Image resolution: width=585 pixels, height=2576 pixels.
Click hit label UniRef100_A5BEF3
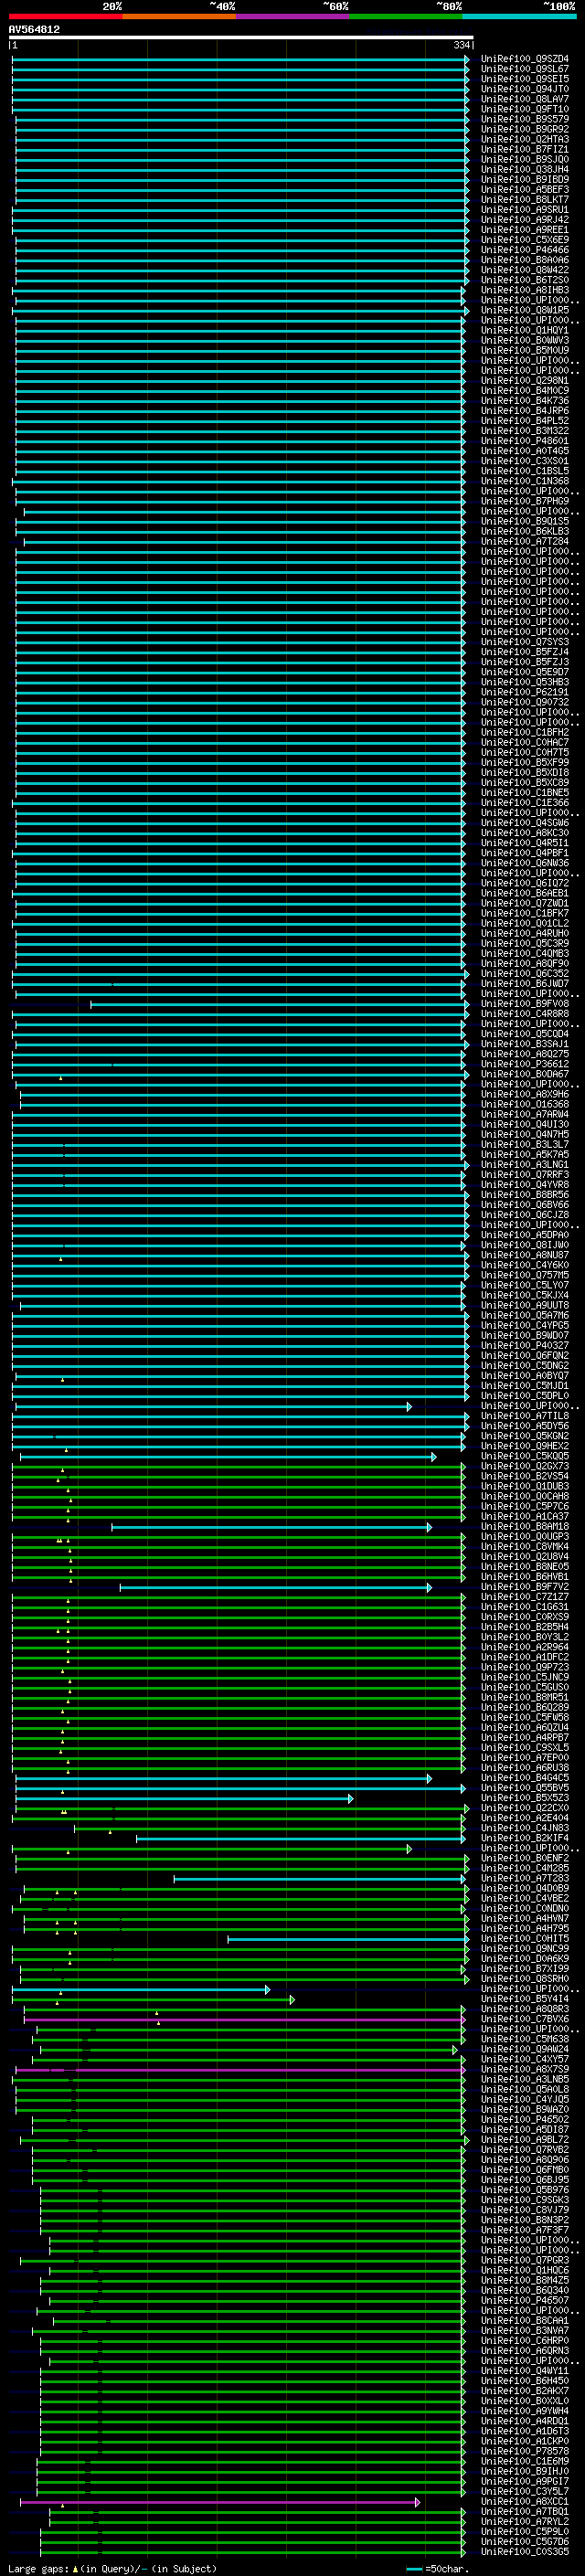pyautogui.click(x=524, y=190)
